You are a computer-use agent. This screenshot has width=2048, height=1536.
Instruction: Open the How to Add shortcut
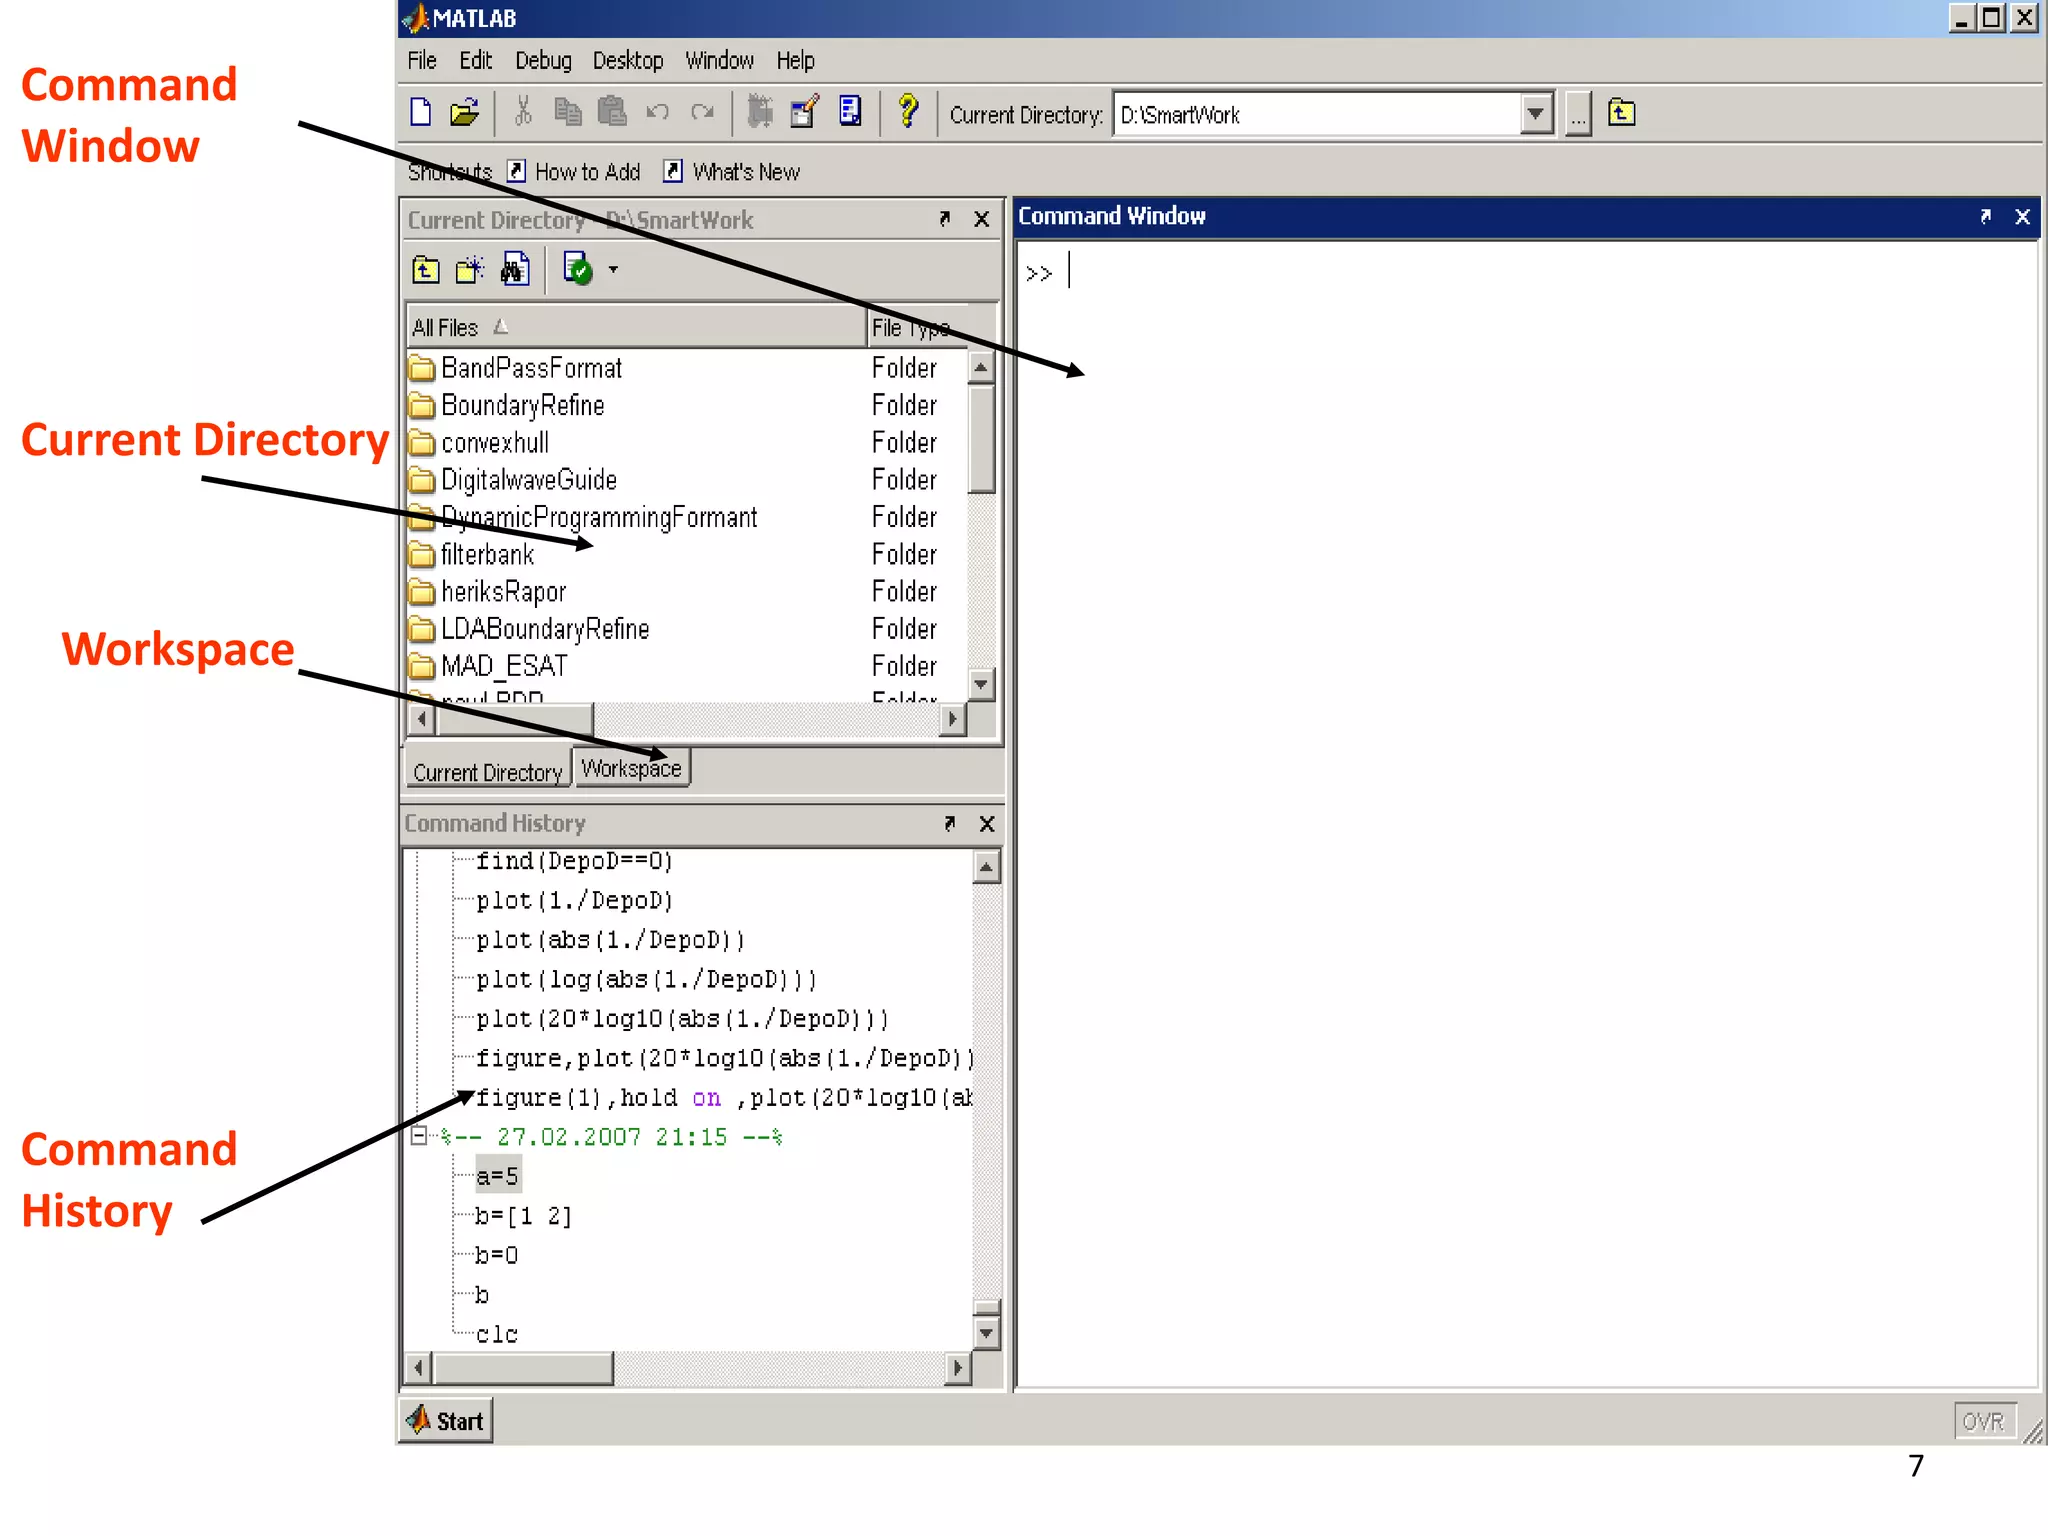pos(586,172)
